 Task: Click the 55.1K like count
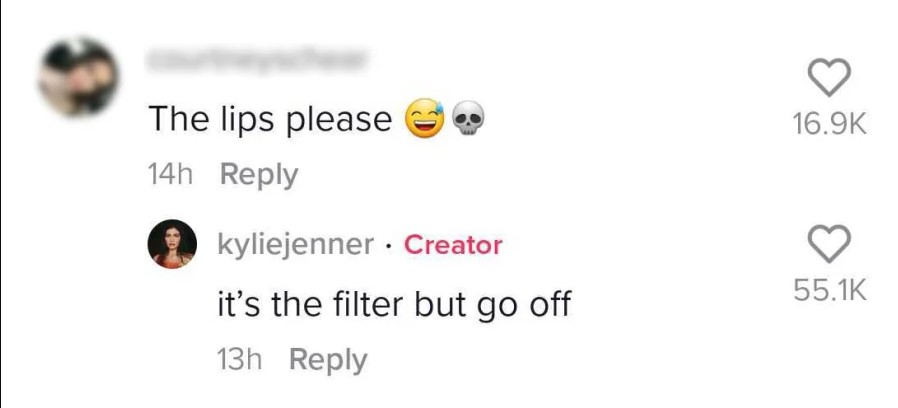click(x=830, y=290)
